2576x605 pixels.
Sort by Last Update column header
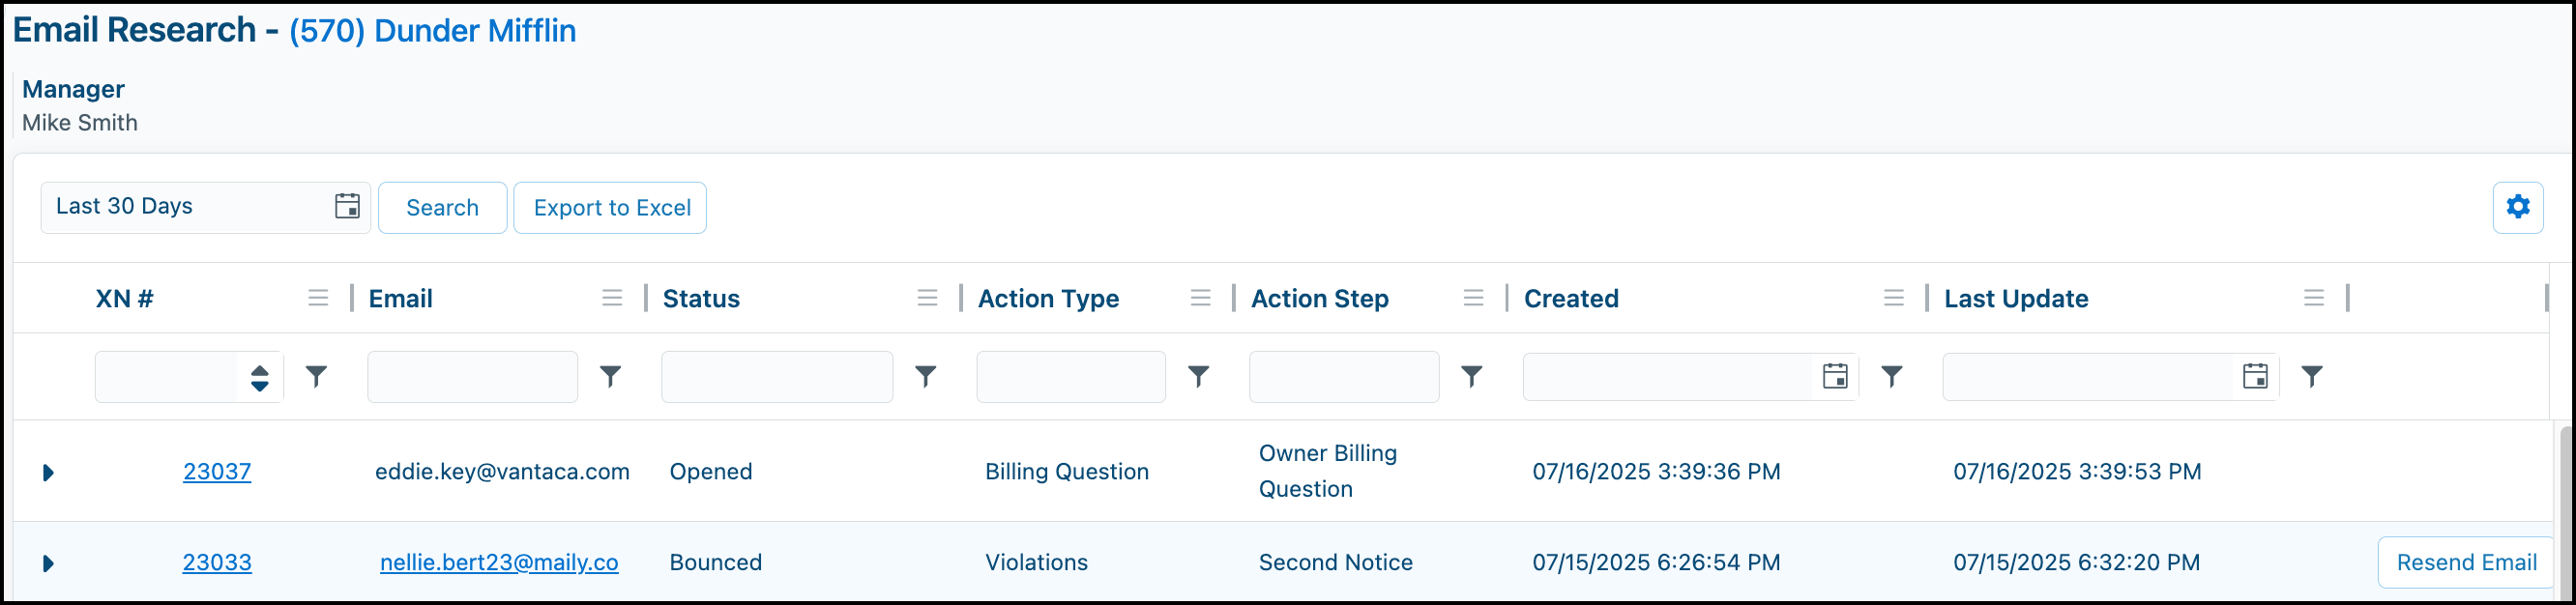(2015, 298)
